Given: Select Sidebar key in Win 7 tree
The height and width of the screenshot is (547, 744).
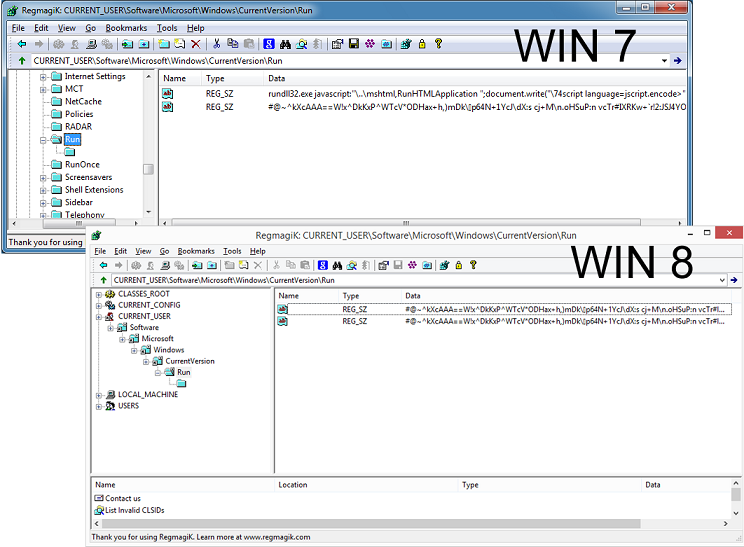Looking at the screenshot, I should [x=79, y=203].
